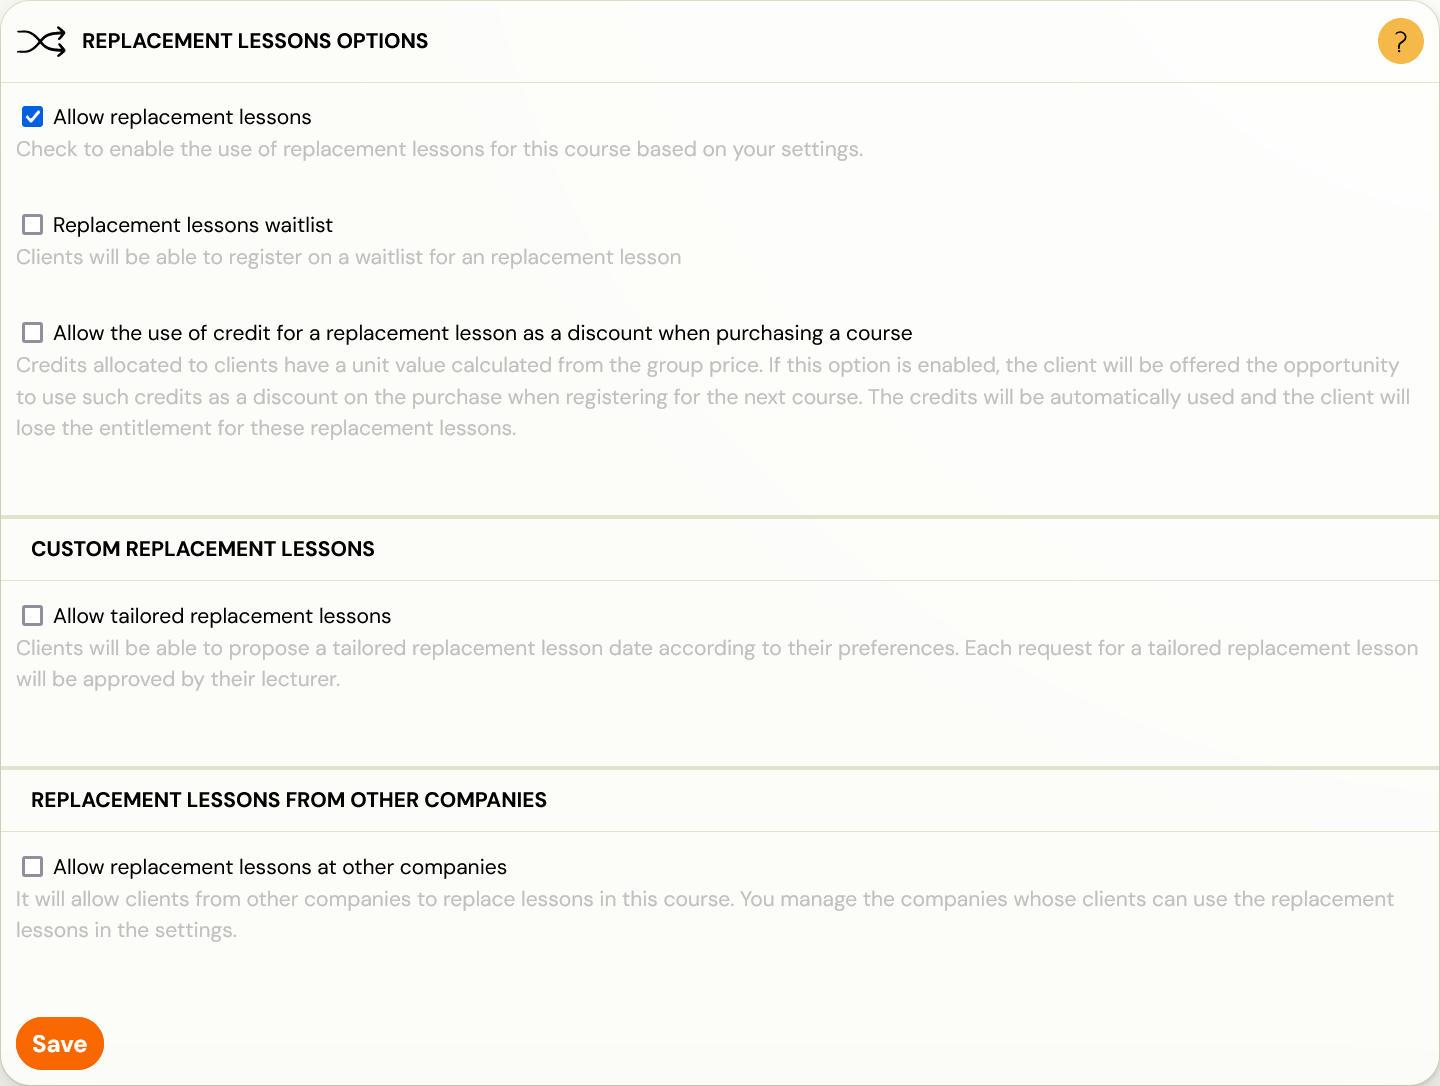Screen dimensions: 1440x1086
Task: Enable the Replacement lessons waitlist checkbox
Action: (33, 225)
